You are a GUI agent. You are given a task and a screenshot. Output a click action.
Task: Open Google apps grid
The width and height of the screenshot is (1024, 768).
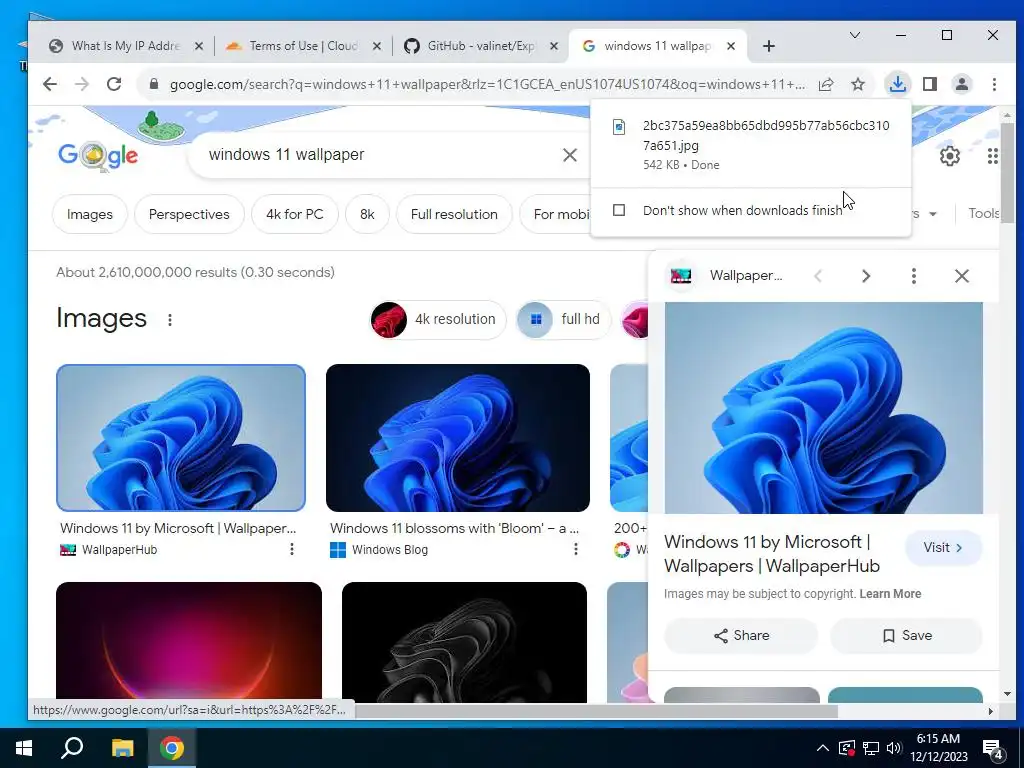pos(992,155)
